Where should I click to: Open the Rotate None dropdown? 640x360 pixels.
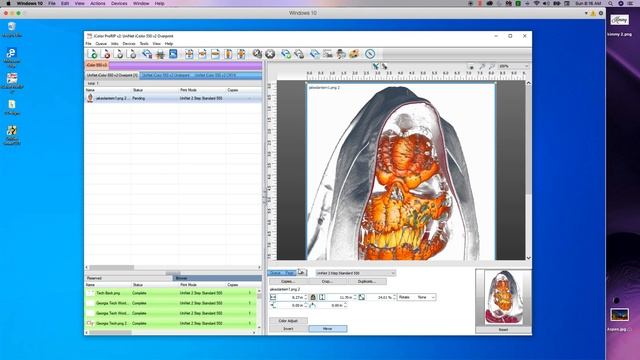coord(416,297)
